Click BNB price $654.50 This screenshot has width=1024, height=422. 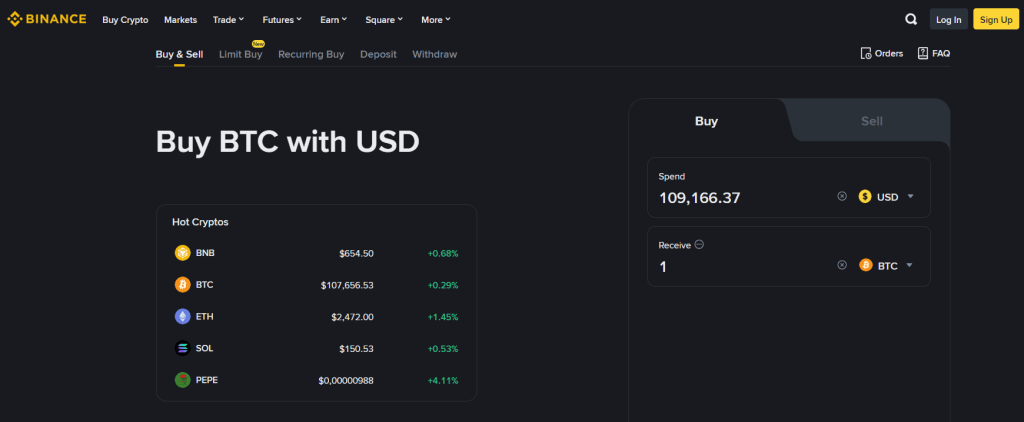point(356,253)
